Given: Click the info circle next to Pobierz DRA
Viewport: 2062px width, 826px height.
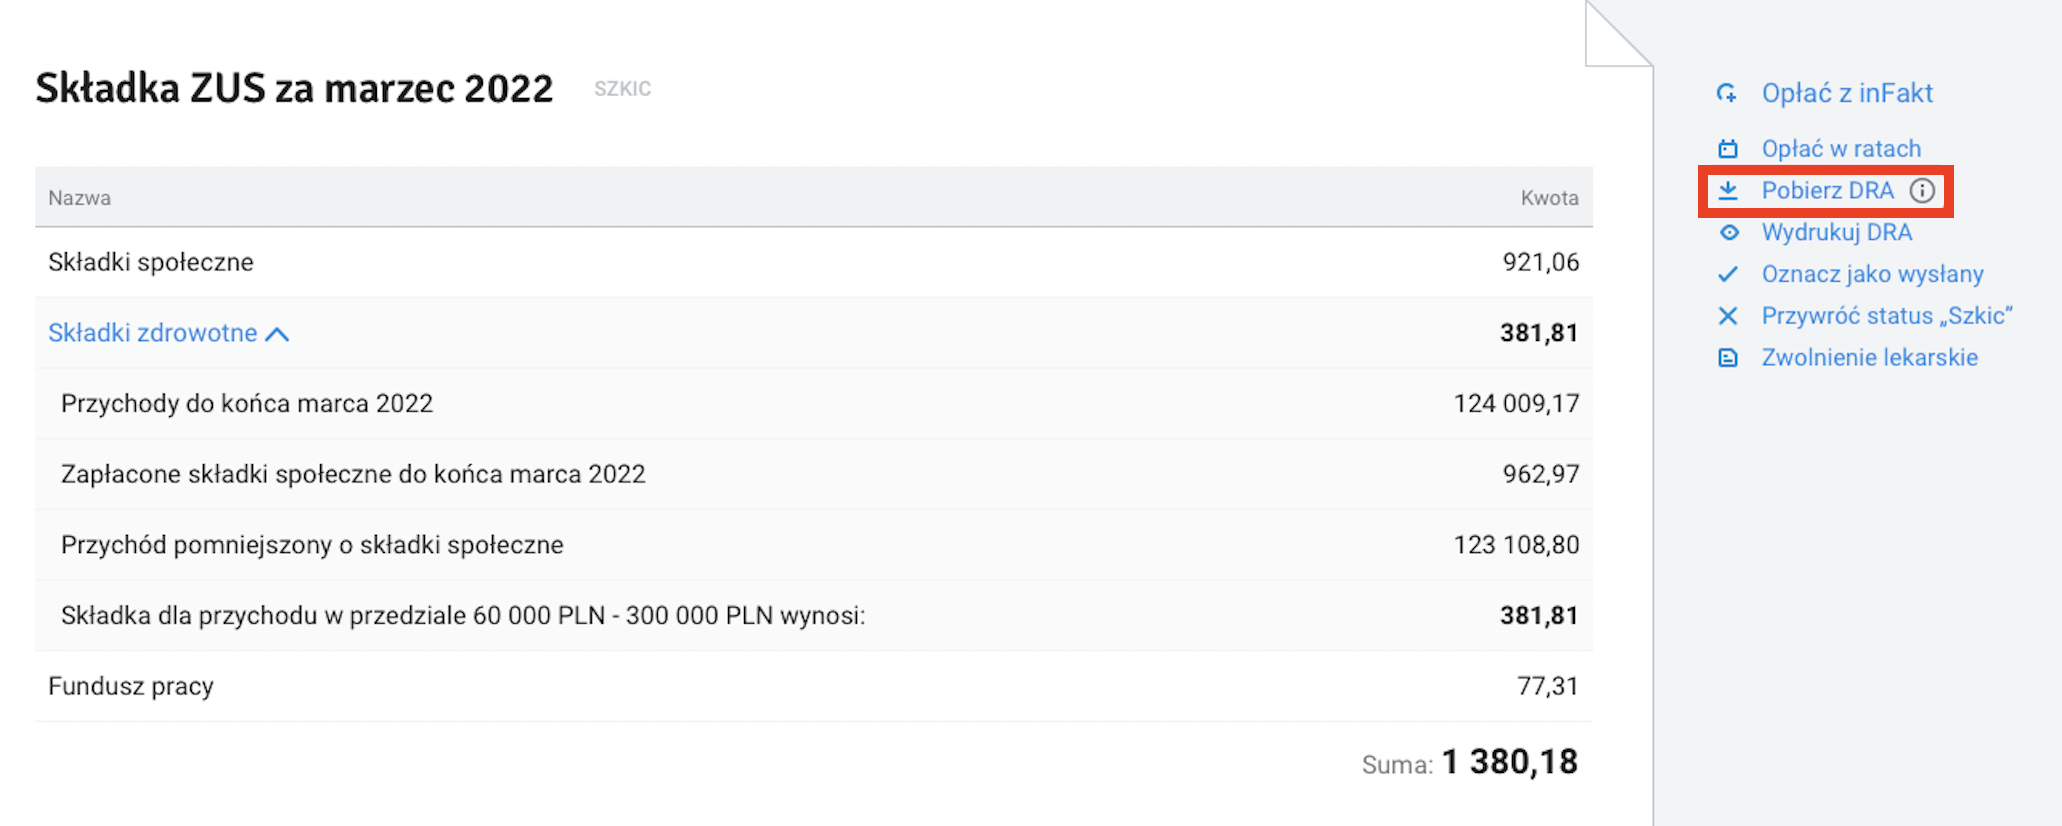Looking at the screenshot, I should (1922, 190).
